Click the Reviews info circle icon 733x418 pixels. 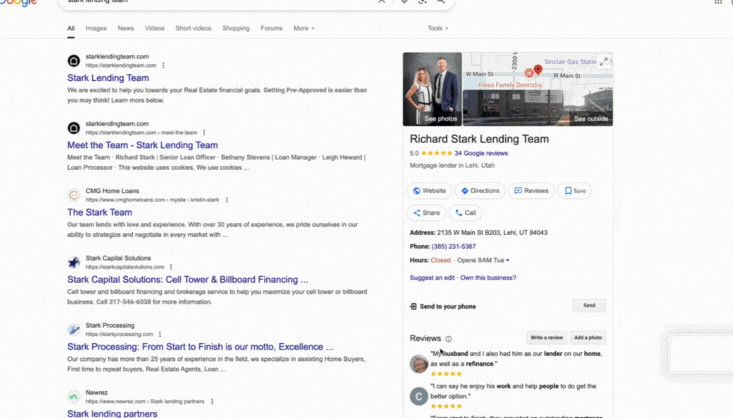tap(448, 339)
